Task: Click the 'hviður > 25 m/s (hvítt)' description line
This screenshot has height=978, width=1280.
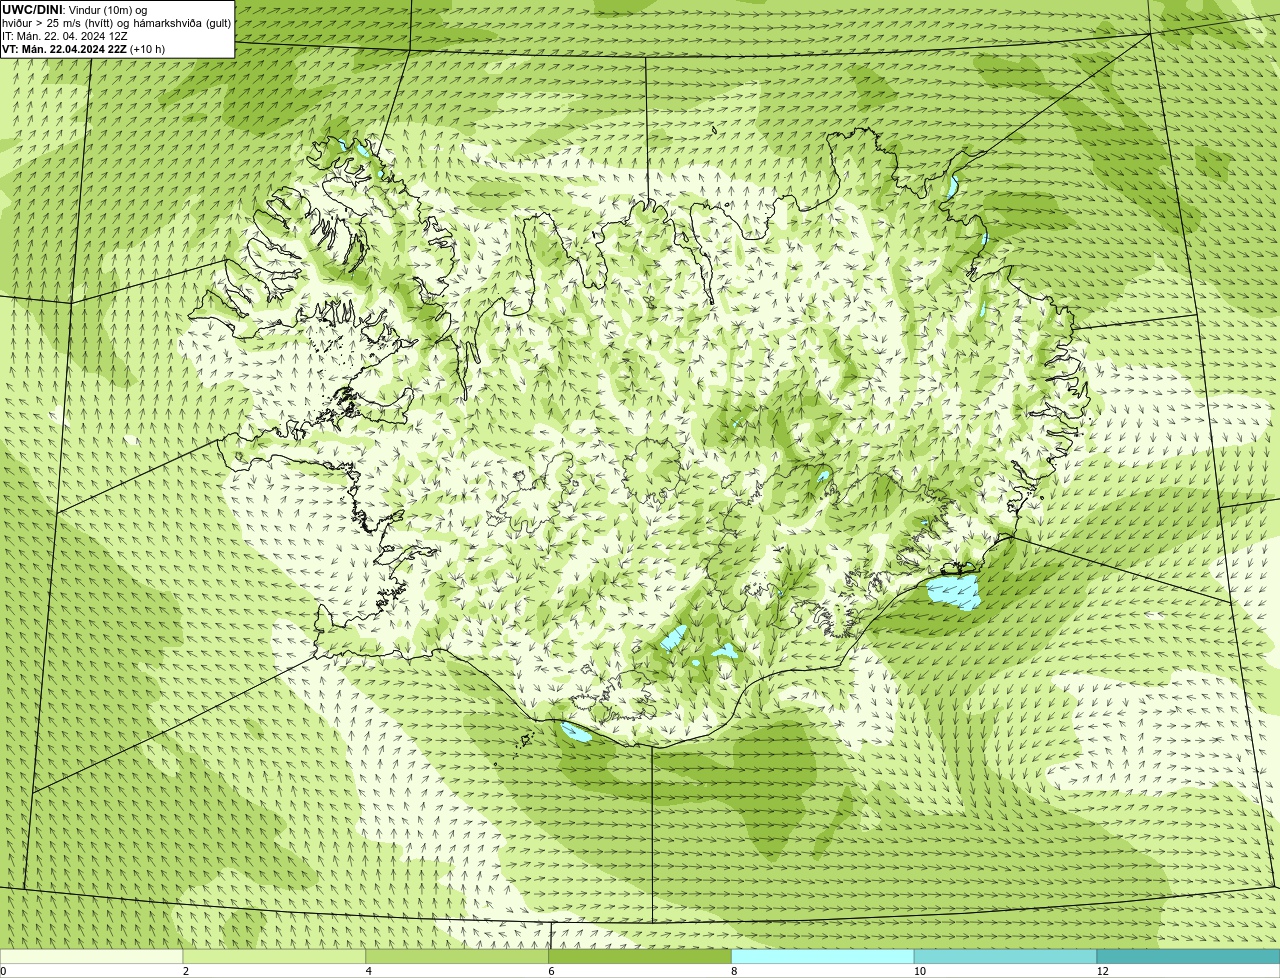Action: 116,23
